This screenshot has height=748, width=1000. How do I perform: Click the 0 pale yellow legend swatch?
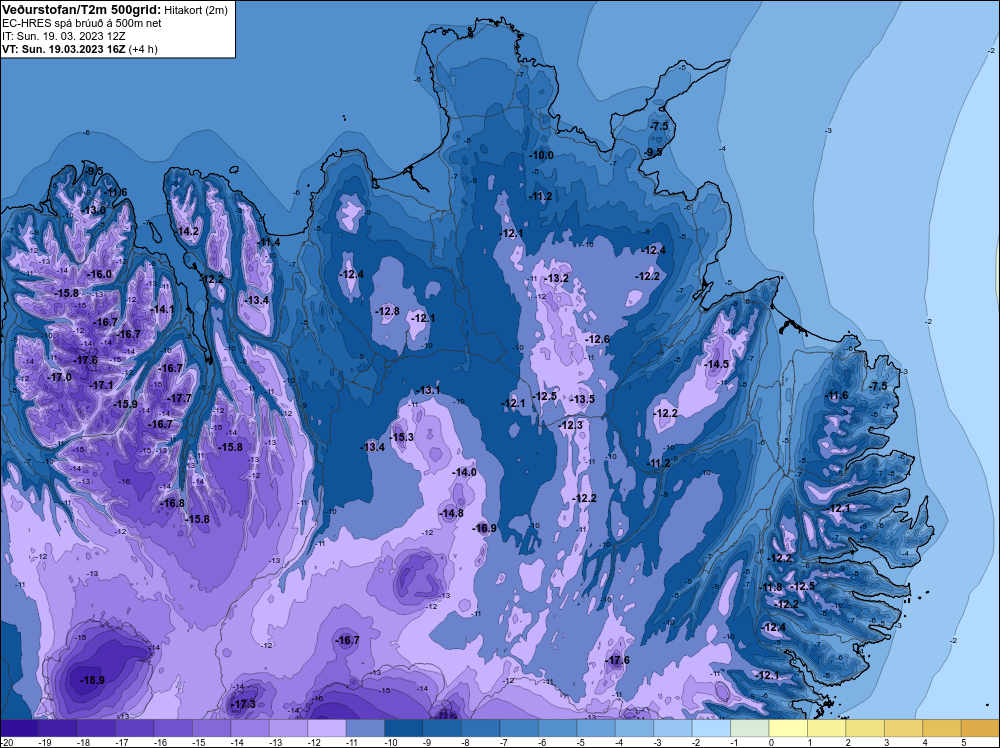tap(788, 728)
